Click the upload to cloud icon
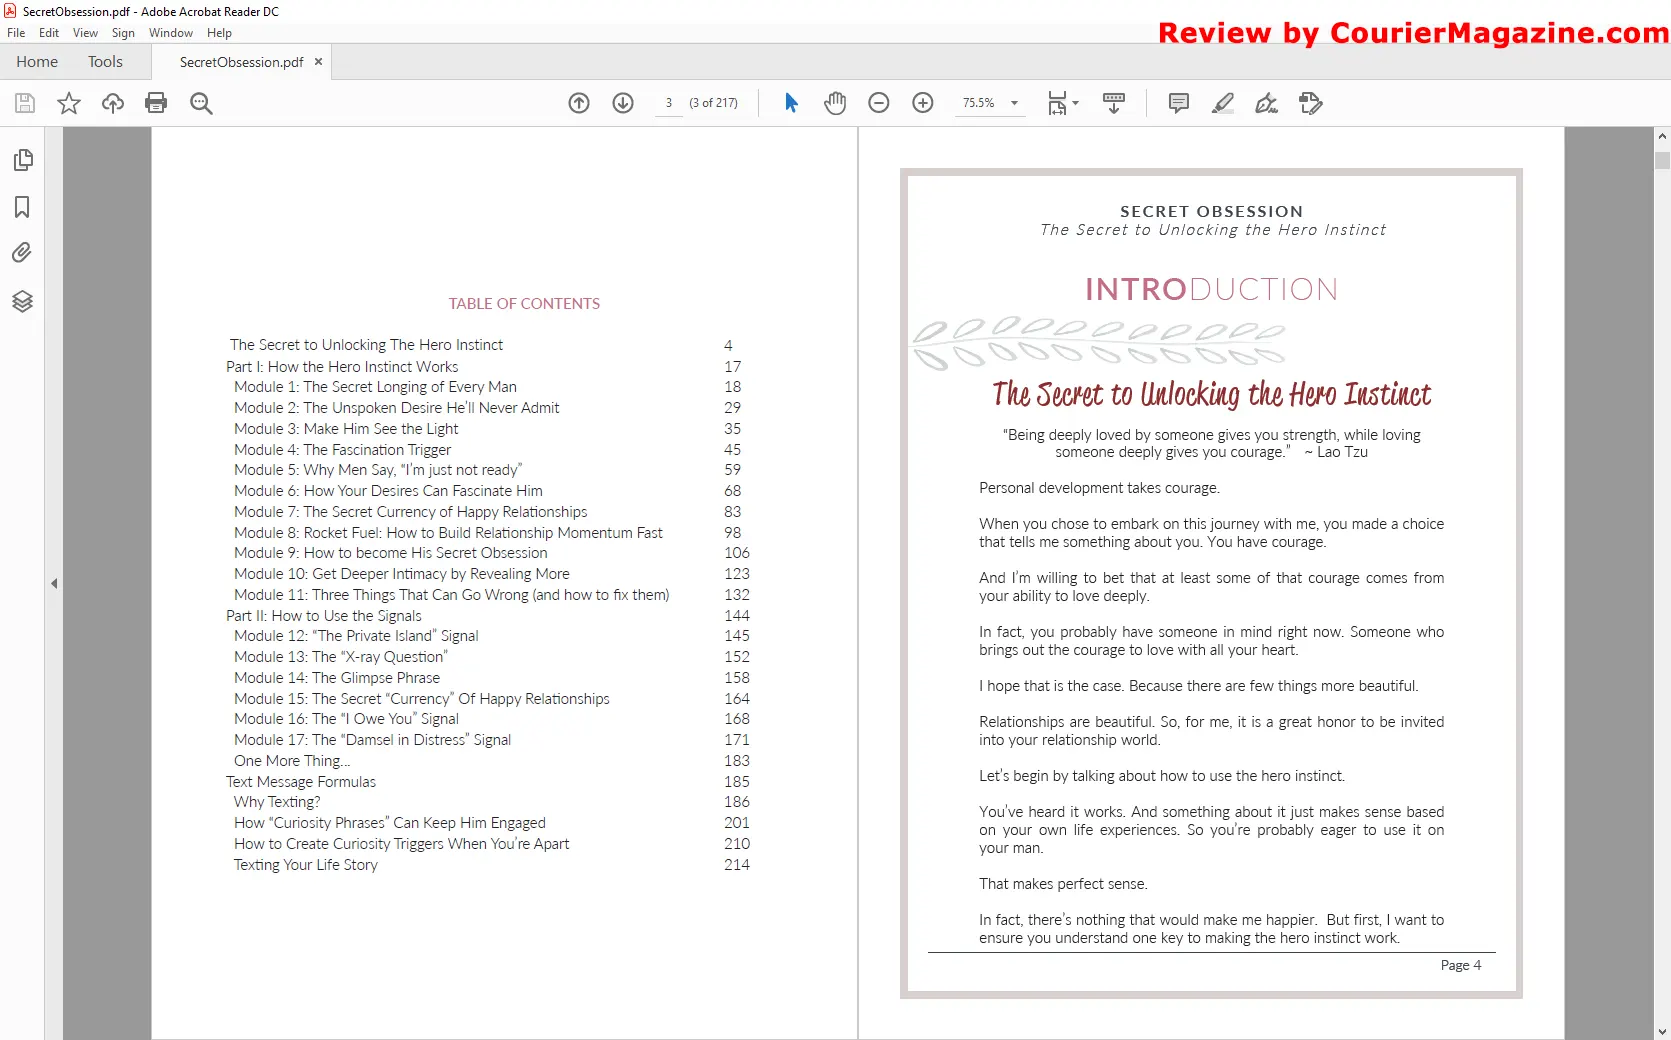This screenshot has height=1040, width=1671. 113,103
